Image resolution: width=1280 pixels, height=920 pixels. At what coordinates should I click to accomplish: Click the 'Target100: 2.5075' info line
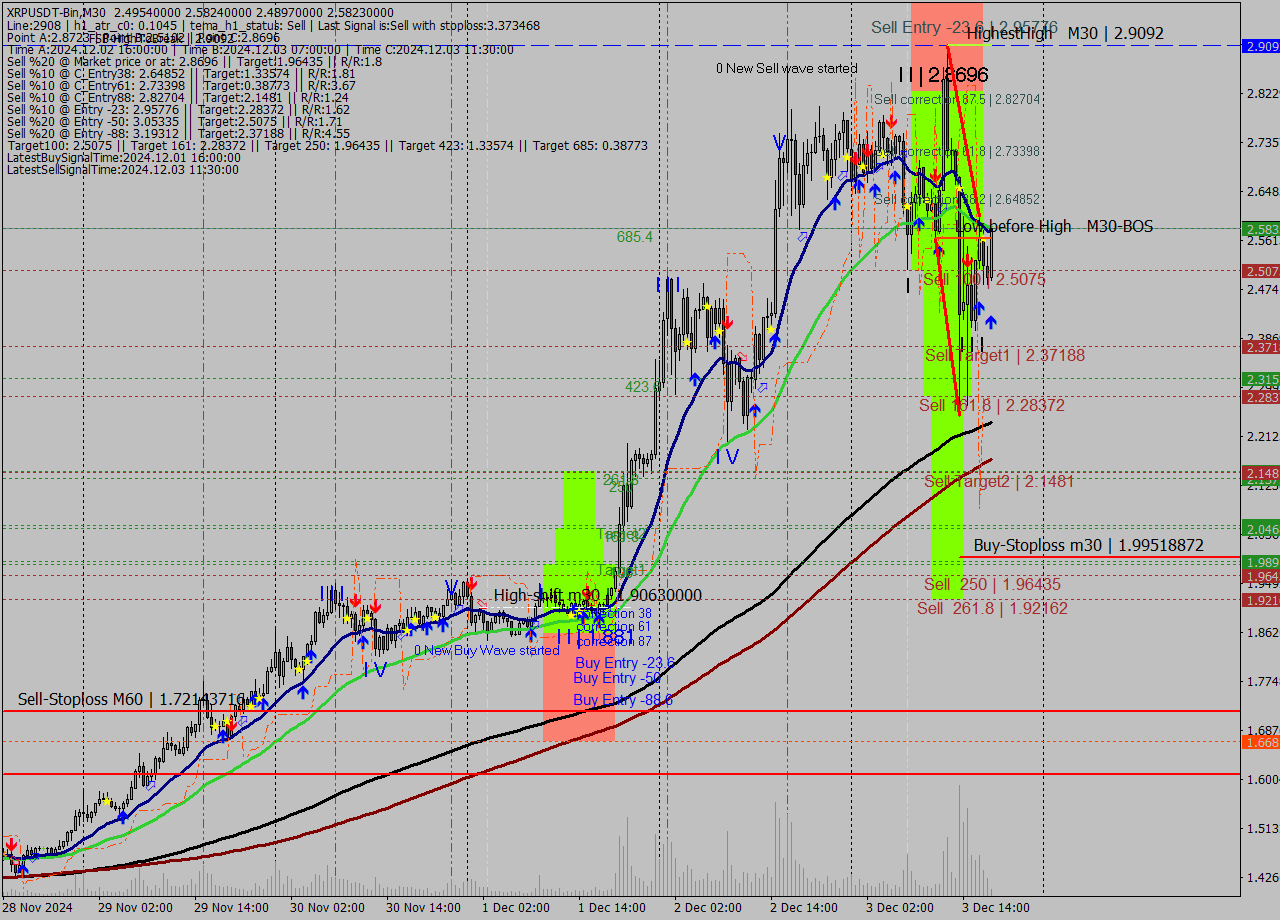pos(327,146)
